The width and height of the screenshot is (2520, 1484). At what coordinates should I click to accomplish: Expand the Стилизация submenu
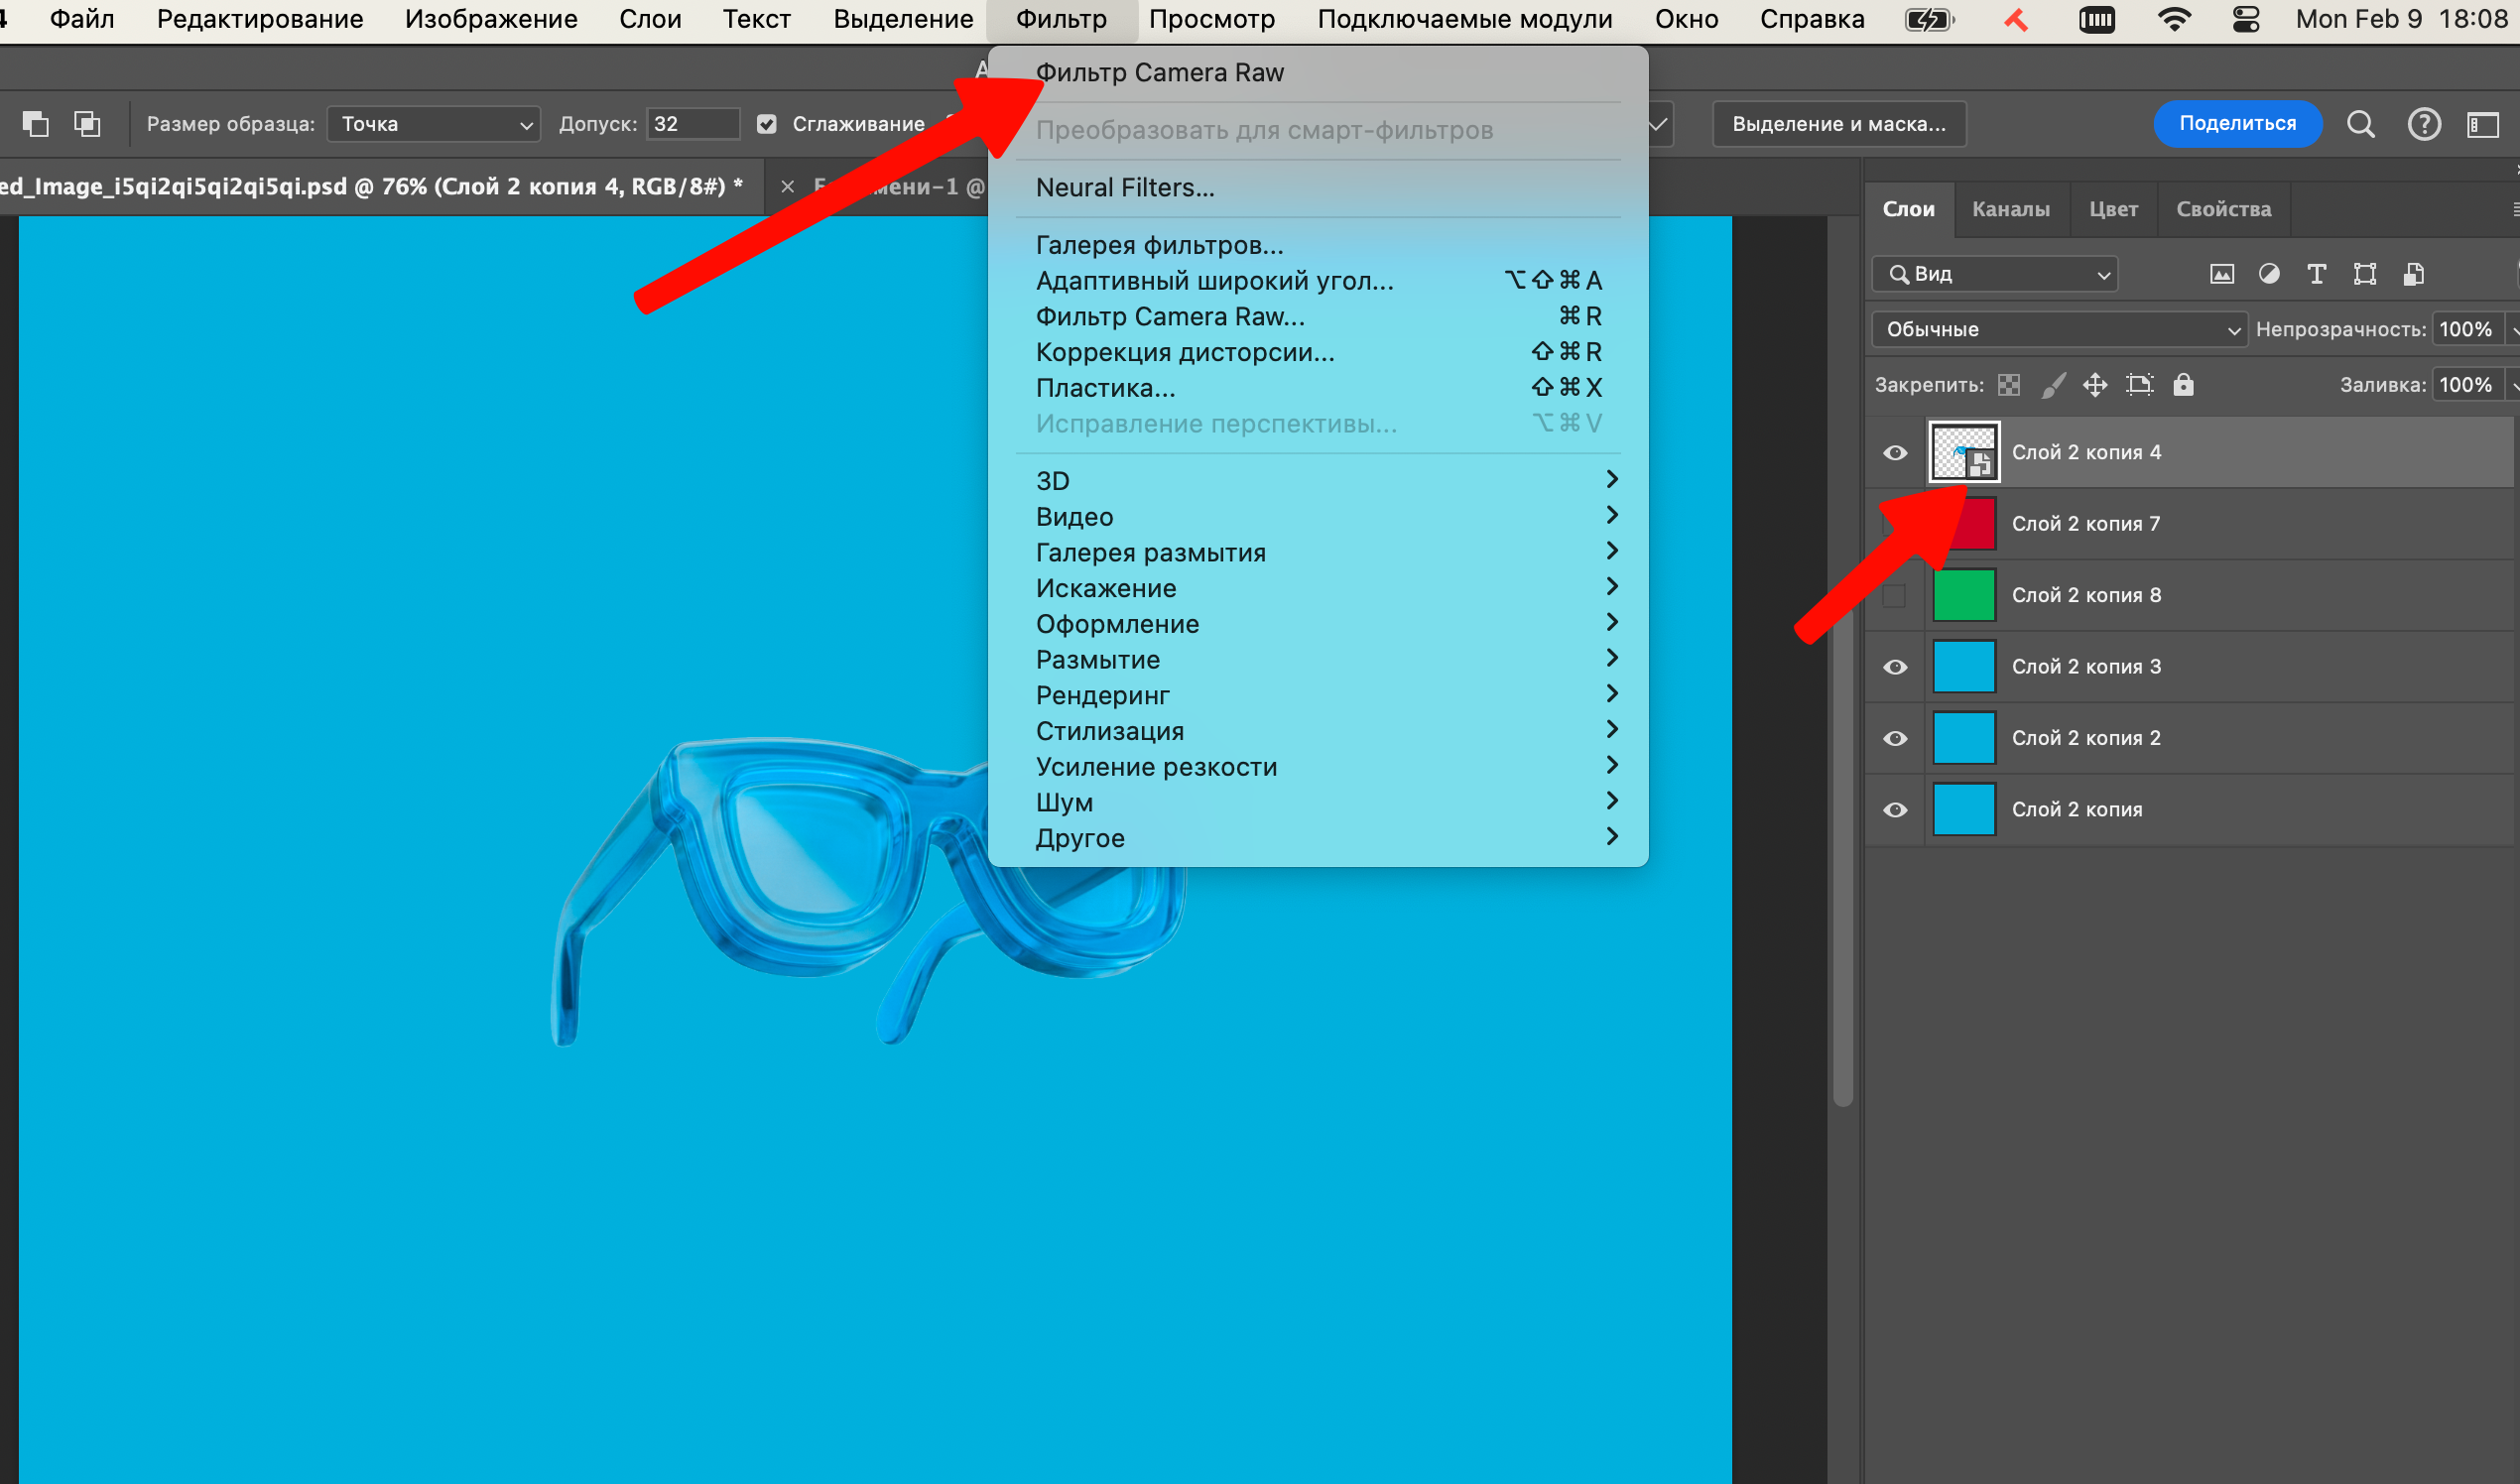1111,731
